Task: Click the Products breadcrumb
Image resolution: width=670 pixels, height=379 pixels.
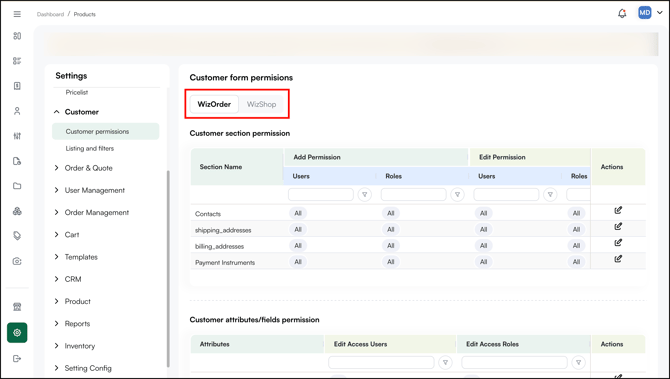Action: [x=85, y=14]
